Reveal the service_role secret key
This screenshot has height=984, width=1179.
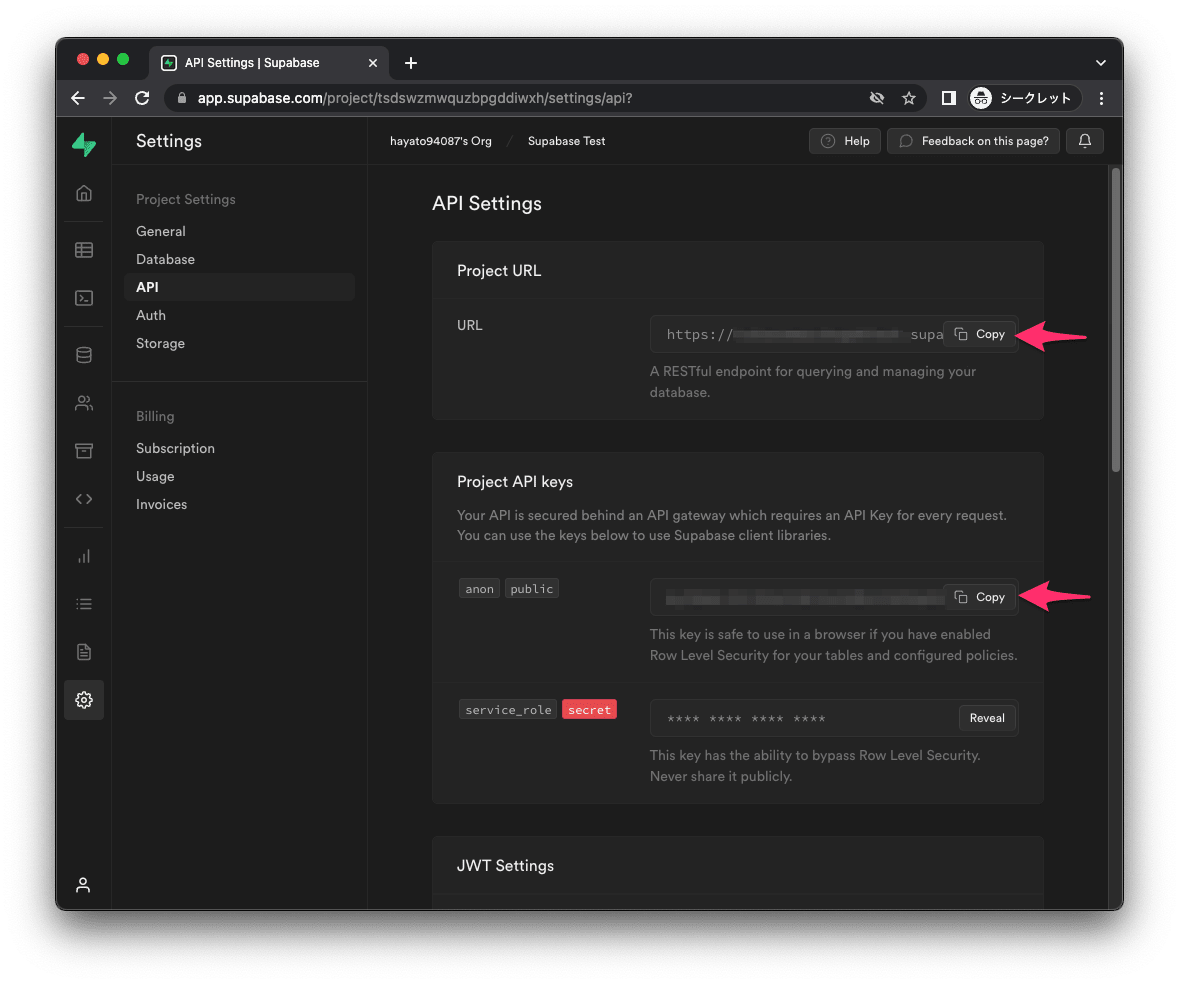click(x=987, y=718)
